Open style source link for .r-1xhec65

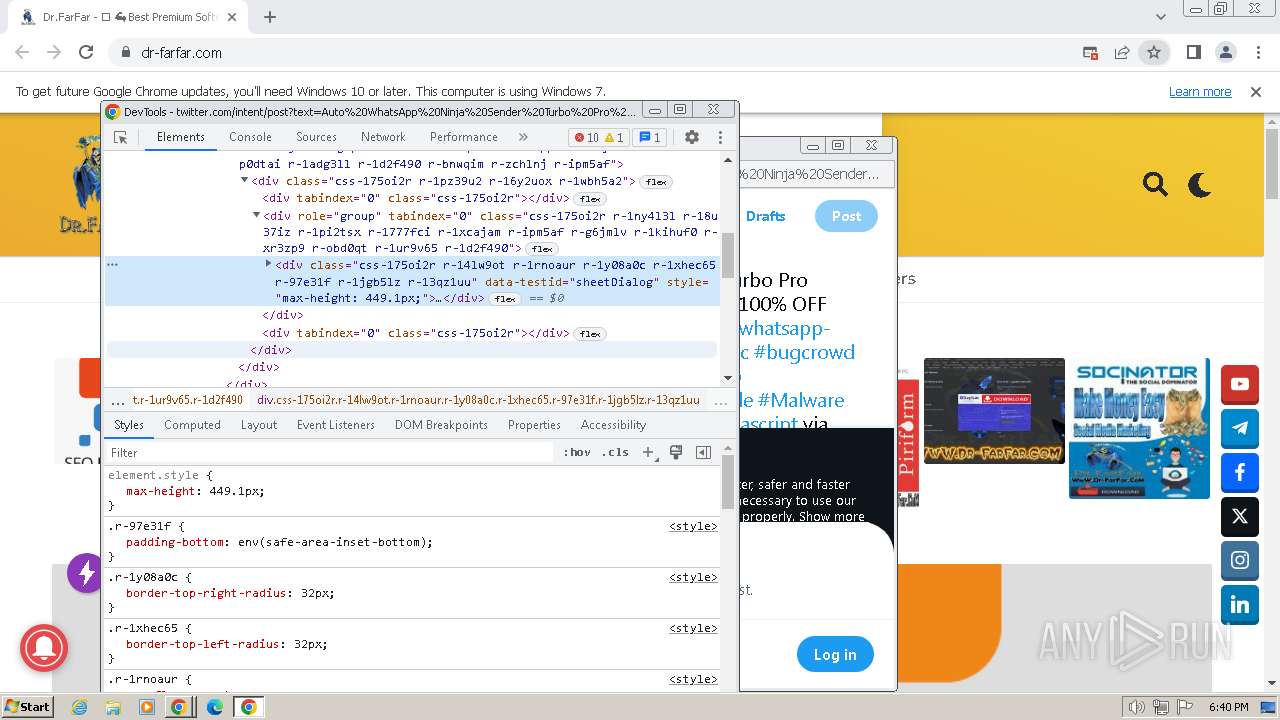693,628
